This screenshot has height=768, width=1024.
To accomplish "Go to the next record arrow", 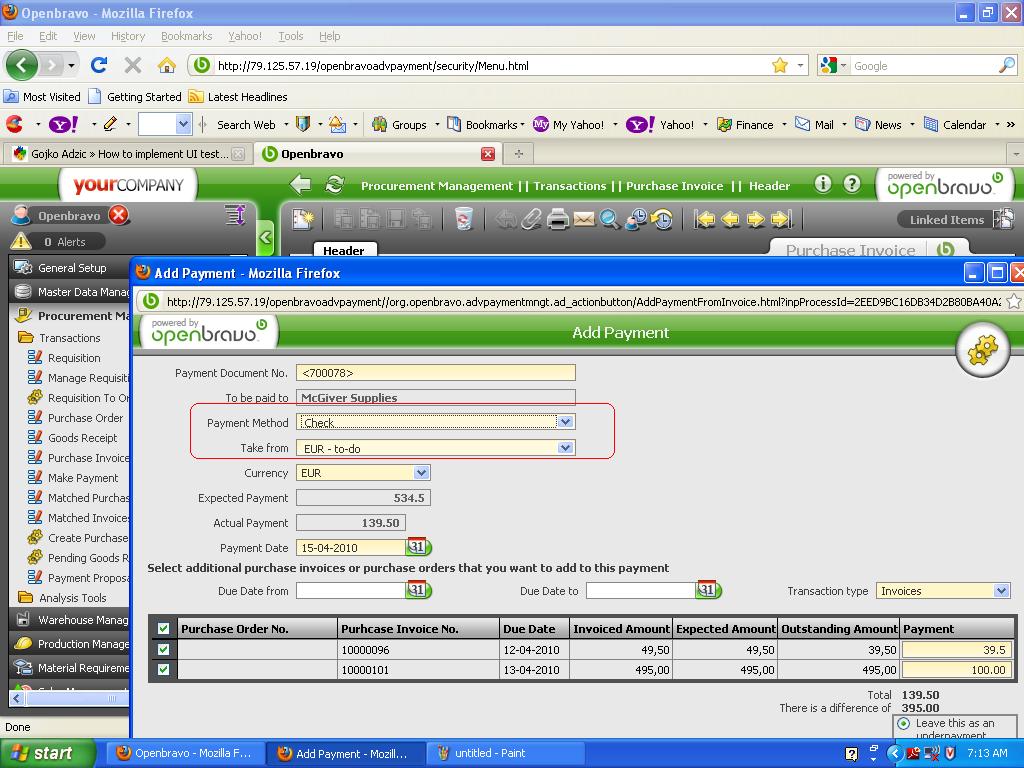I will coord(755,219).
